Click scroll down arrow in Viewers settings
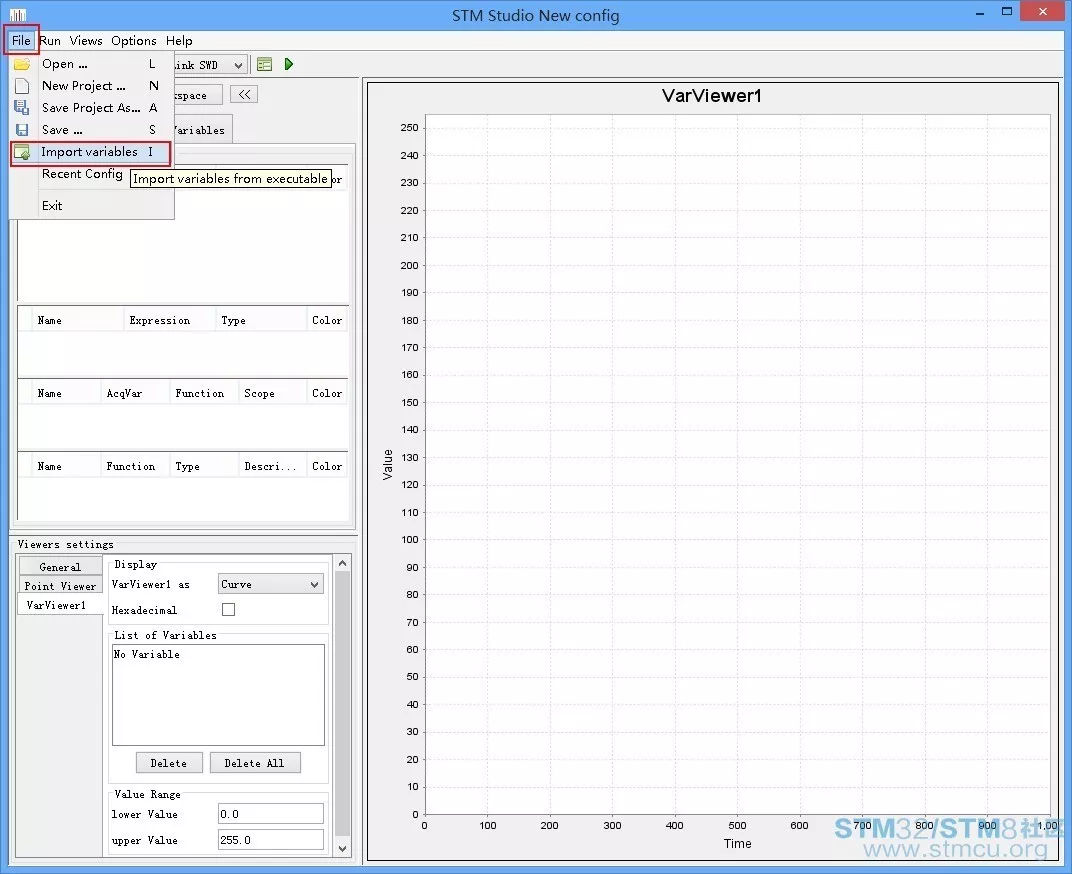 [x=343, y=848]
